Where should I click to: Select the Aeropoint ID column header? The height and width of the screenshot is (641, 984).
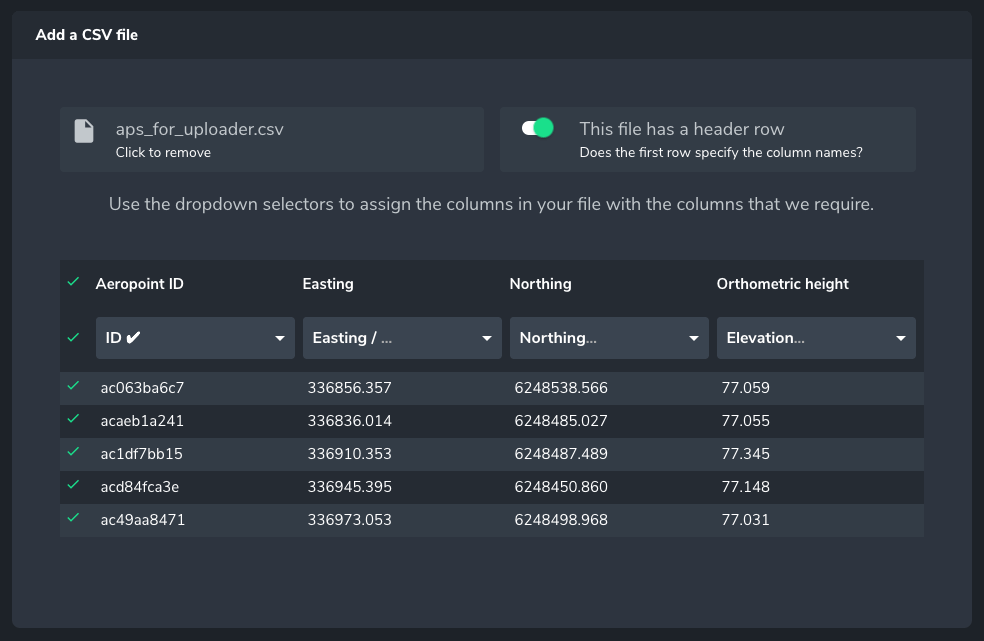pyautogui.click(x=139, y=284)
